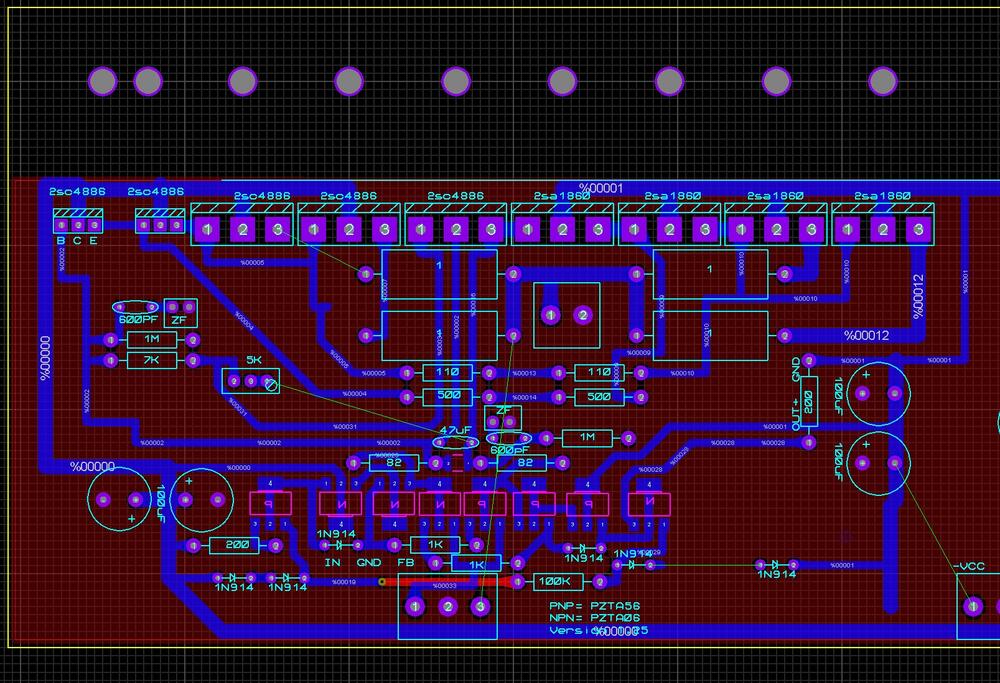1000x683 pixels.
Task: Select the ZF component next to 600PF
Action: [180, 313]
